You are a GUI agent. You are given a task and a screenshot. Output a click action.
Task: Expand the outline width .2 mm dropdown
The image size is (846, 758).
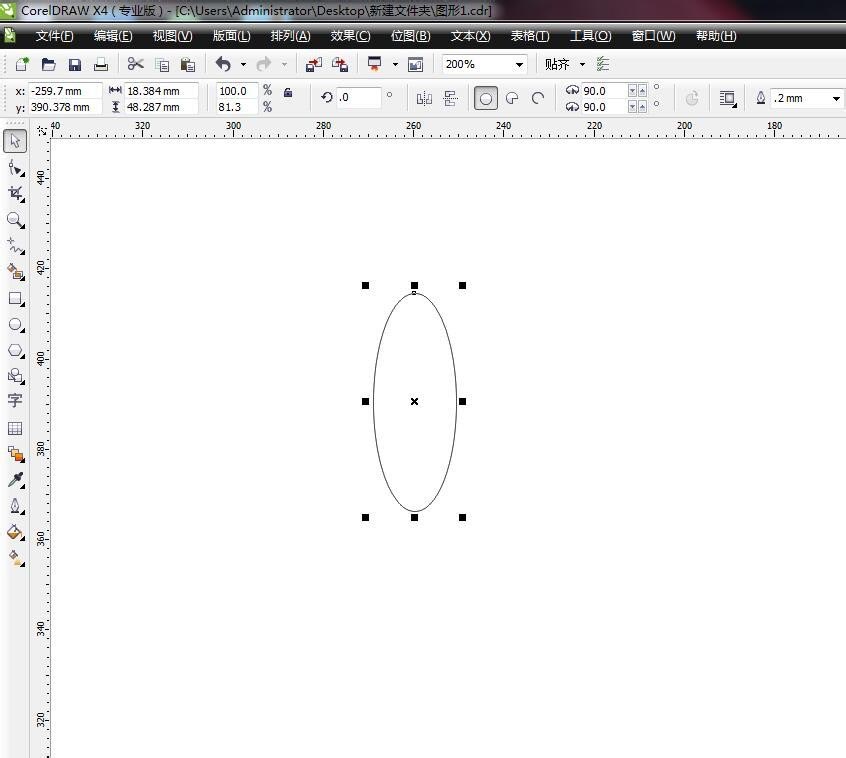pyautogui.click(x=836, y=98)
